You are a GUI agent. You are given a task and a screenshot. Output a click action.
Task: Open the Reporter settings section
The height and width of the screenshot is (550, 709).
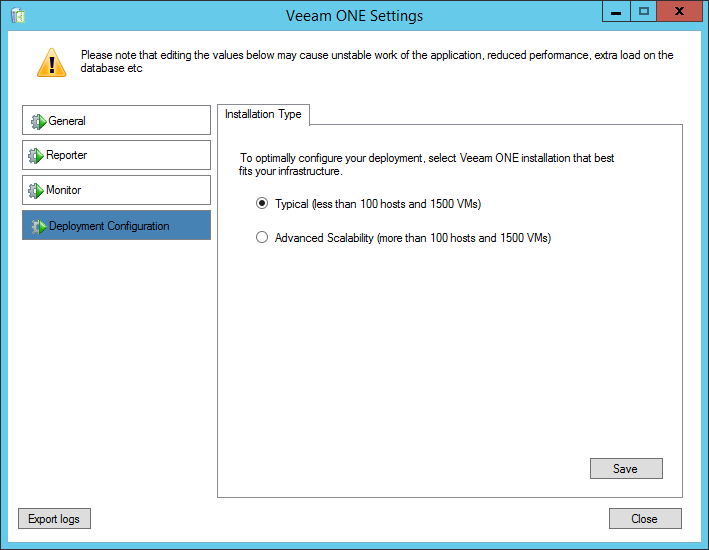[x=116, y=155]
